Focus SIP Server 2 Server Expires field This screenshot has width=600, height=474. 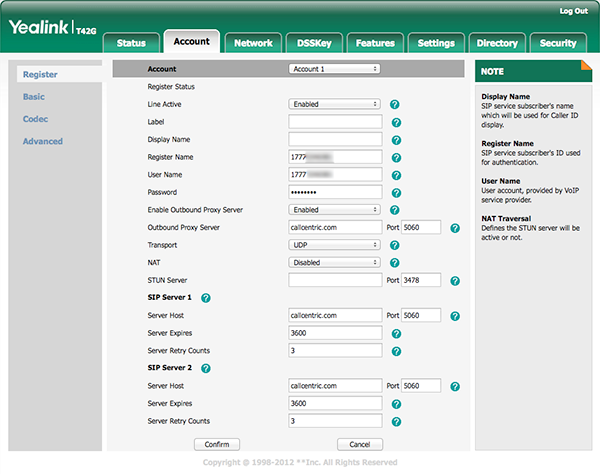coord(335,403)
